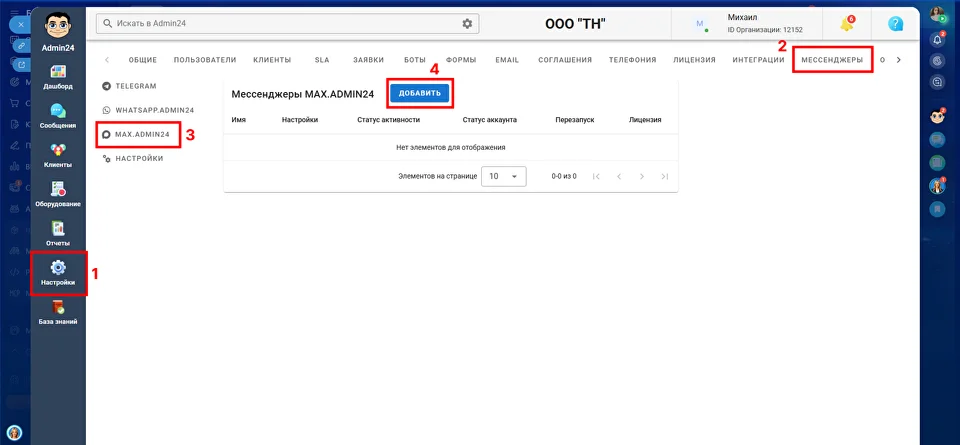Click the ООО "ТН" organization title
The image size is (960, 445).
click(x=576, y=24)
